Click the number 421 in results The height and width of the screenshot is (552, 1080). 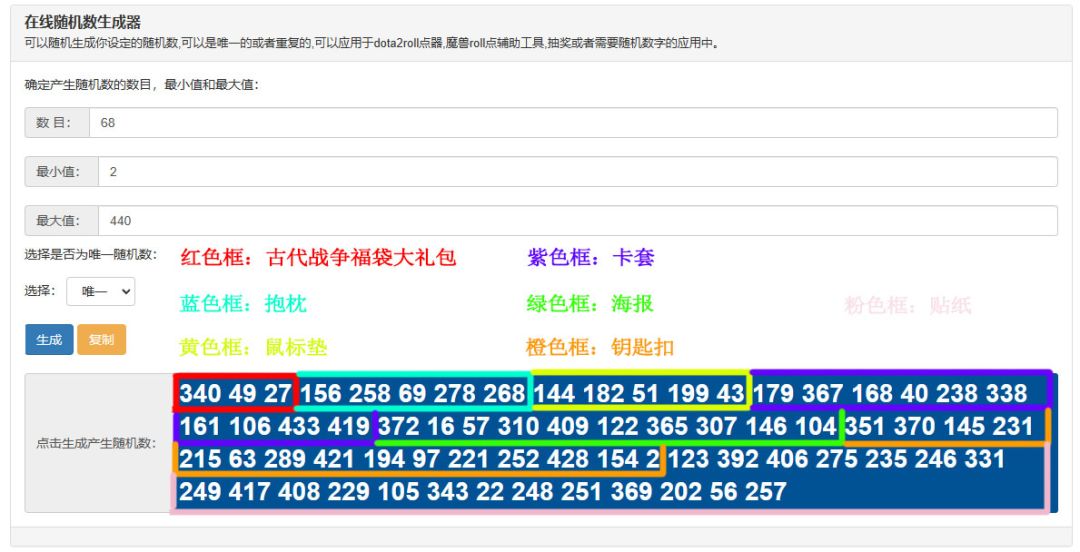click(x=333, y=459)
